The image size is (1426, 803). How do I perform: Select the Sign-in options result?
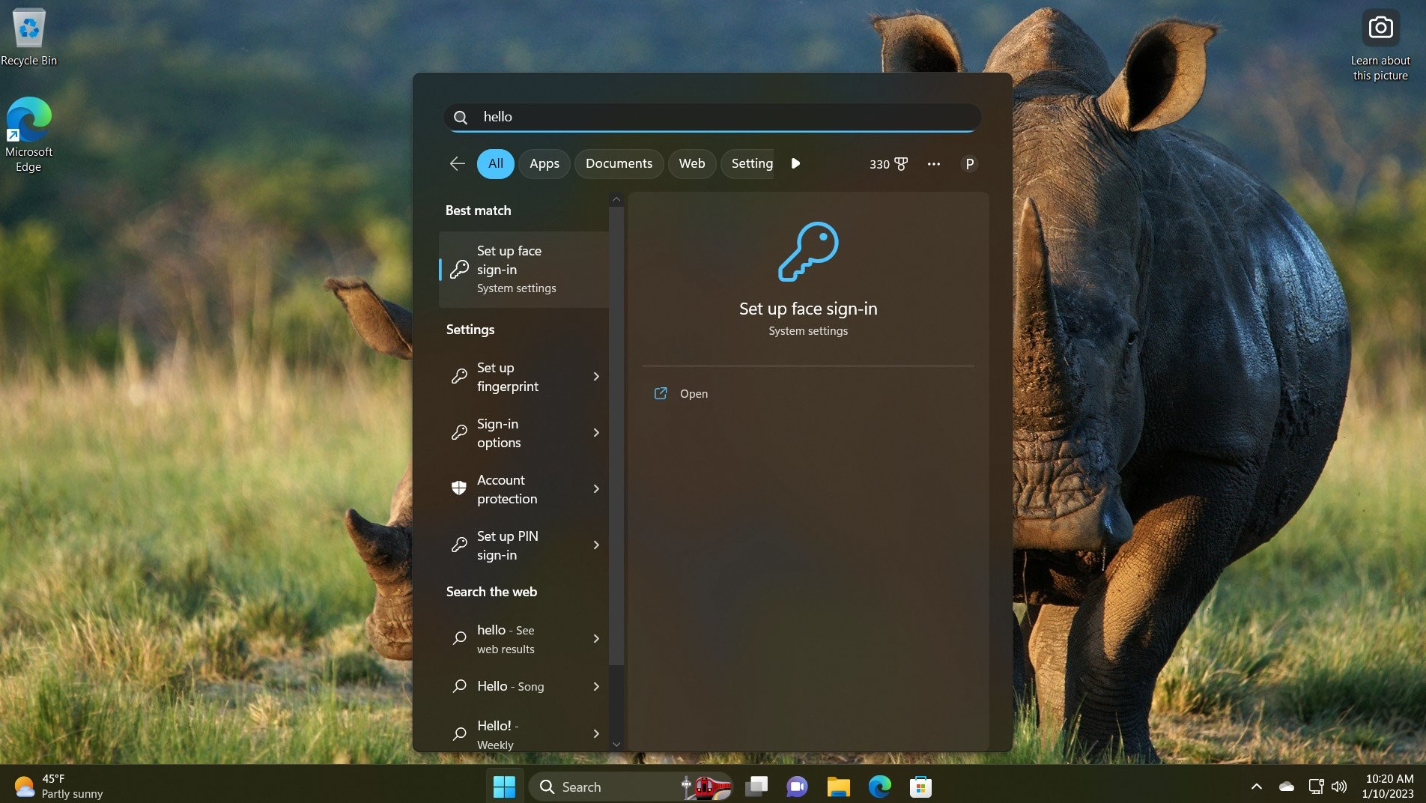tap(510, 433)
